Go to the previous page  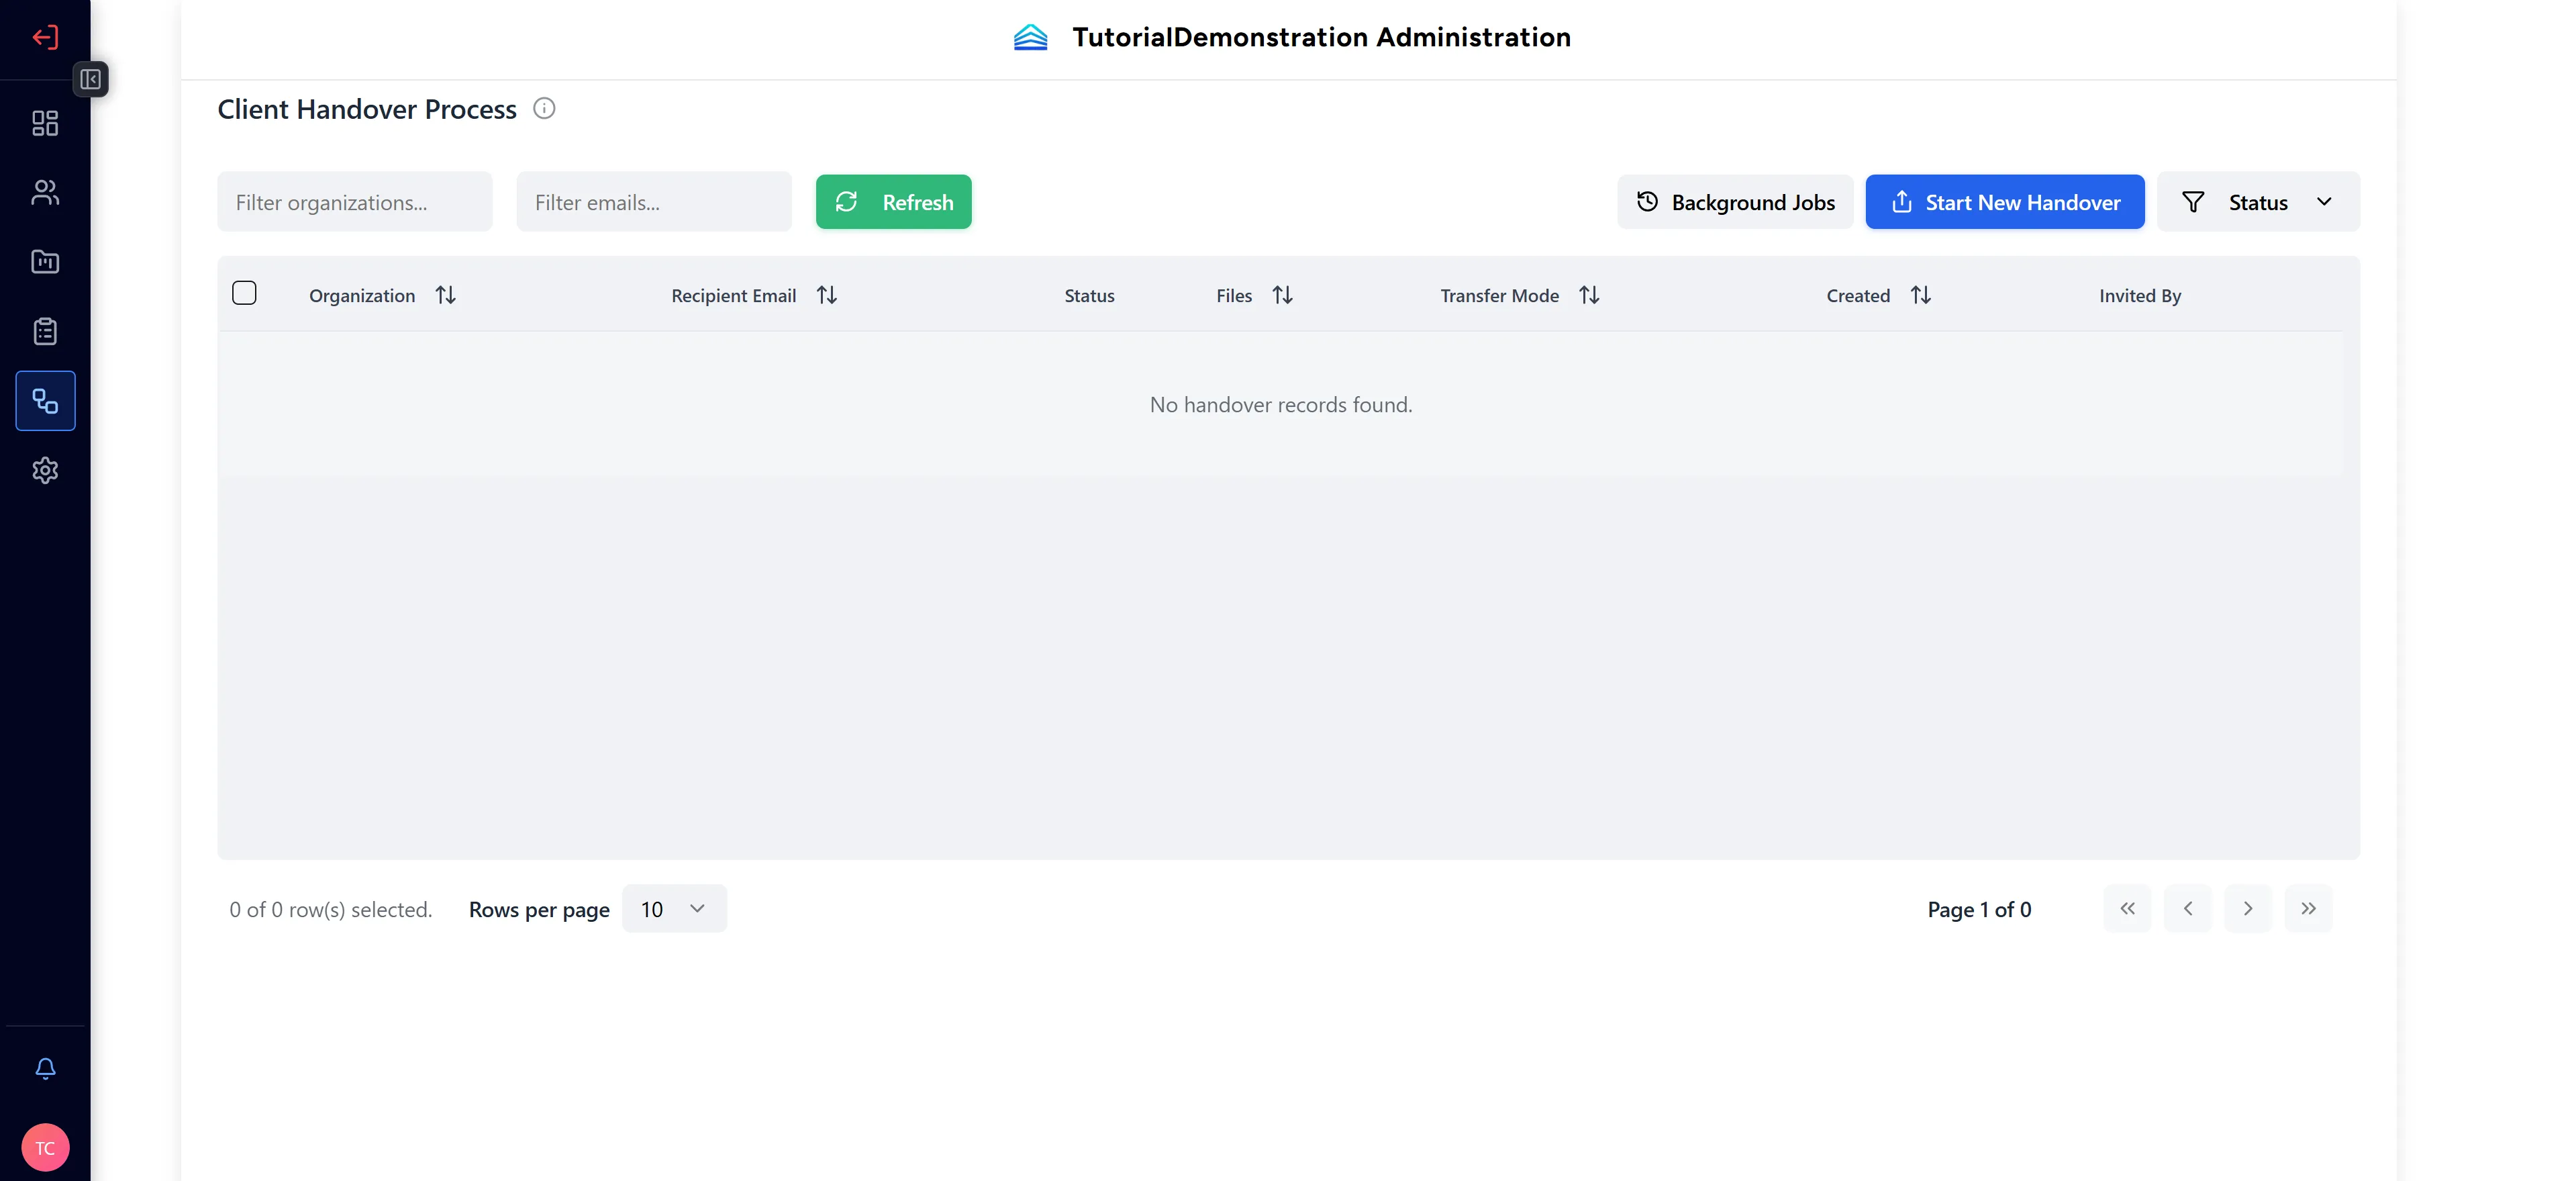(x=2188, y=909)
